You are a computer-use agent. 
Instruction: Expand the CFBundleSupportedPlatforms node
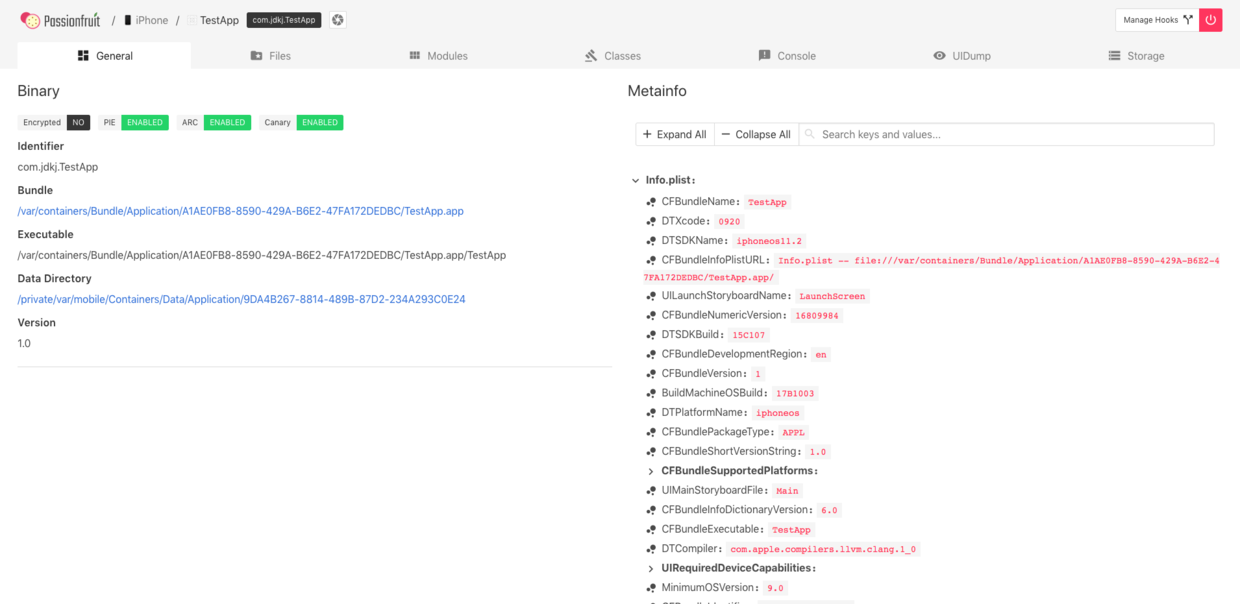(x=651, y=471)
